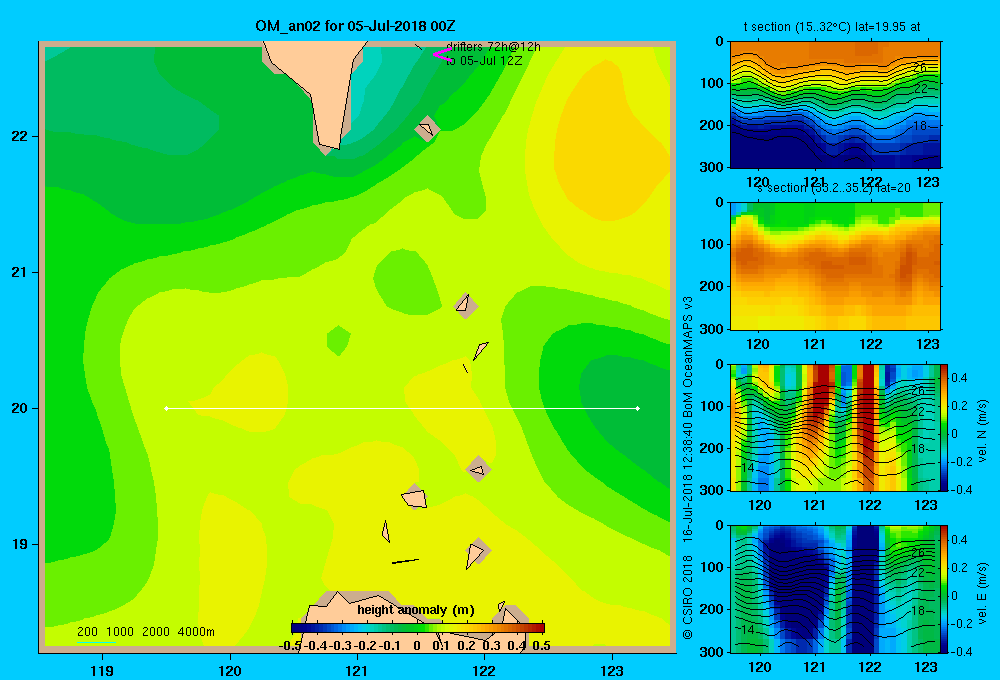Screen dimensions: 1000x680
Task: Select the 'height anomaly (m)' label
Action: tap(416, 610)
